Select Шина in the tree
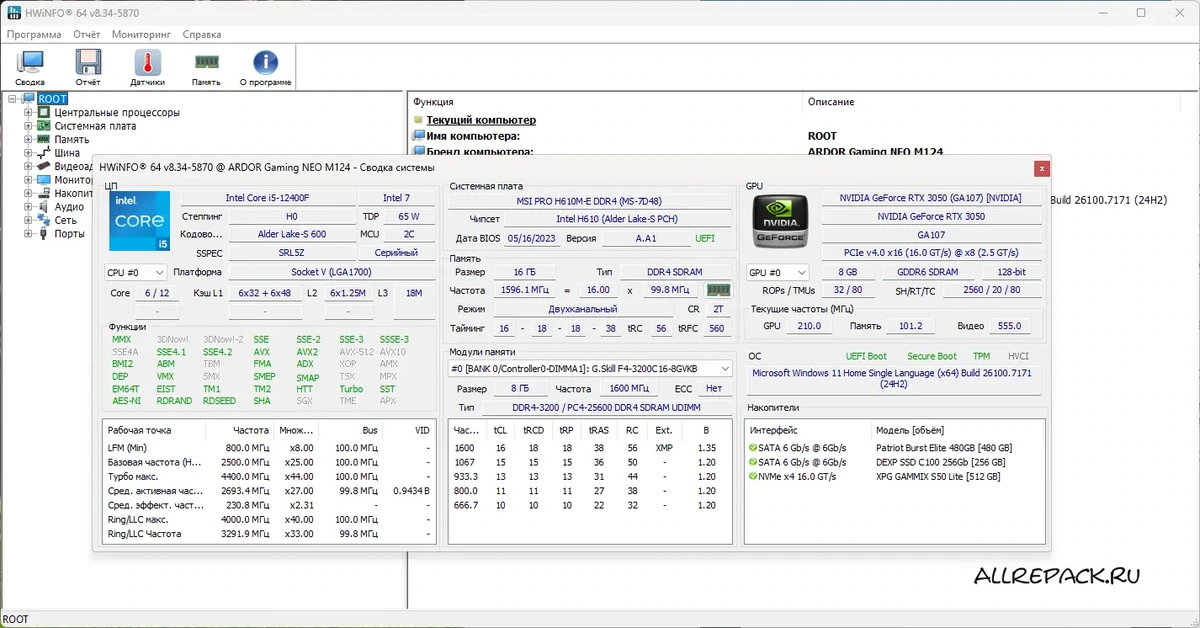The height and width of the screenshot is (628, 1200). 67,153
